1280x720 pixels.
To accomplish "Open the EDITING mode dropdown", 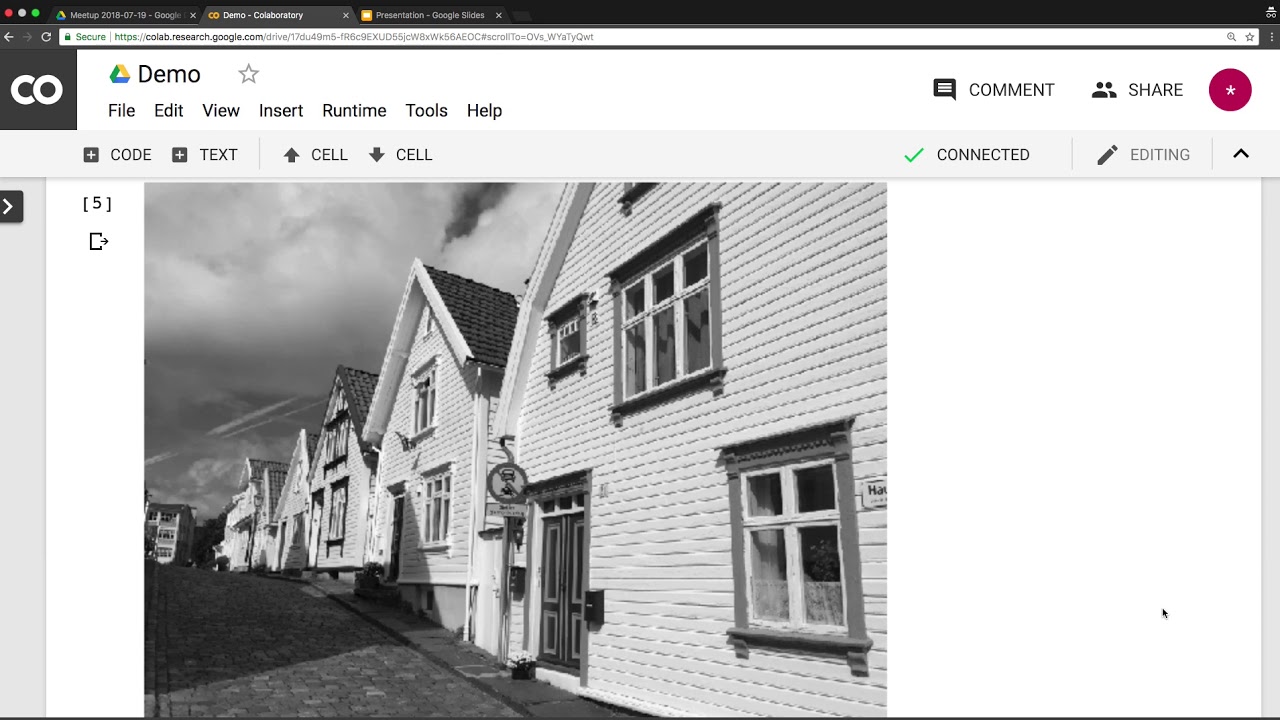I will [x=1143, y=155].
